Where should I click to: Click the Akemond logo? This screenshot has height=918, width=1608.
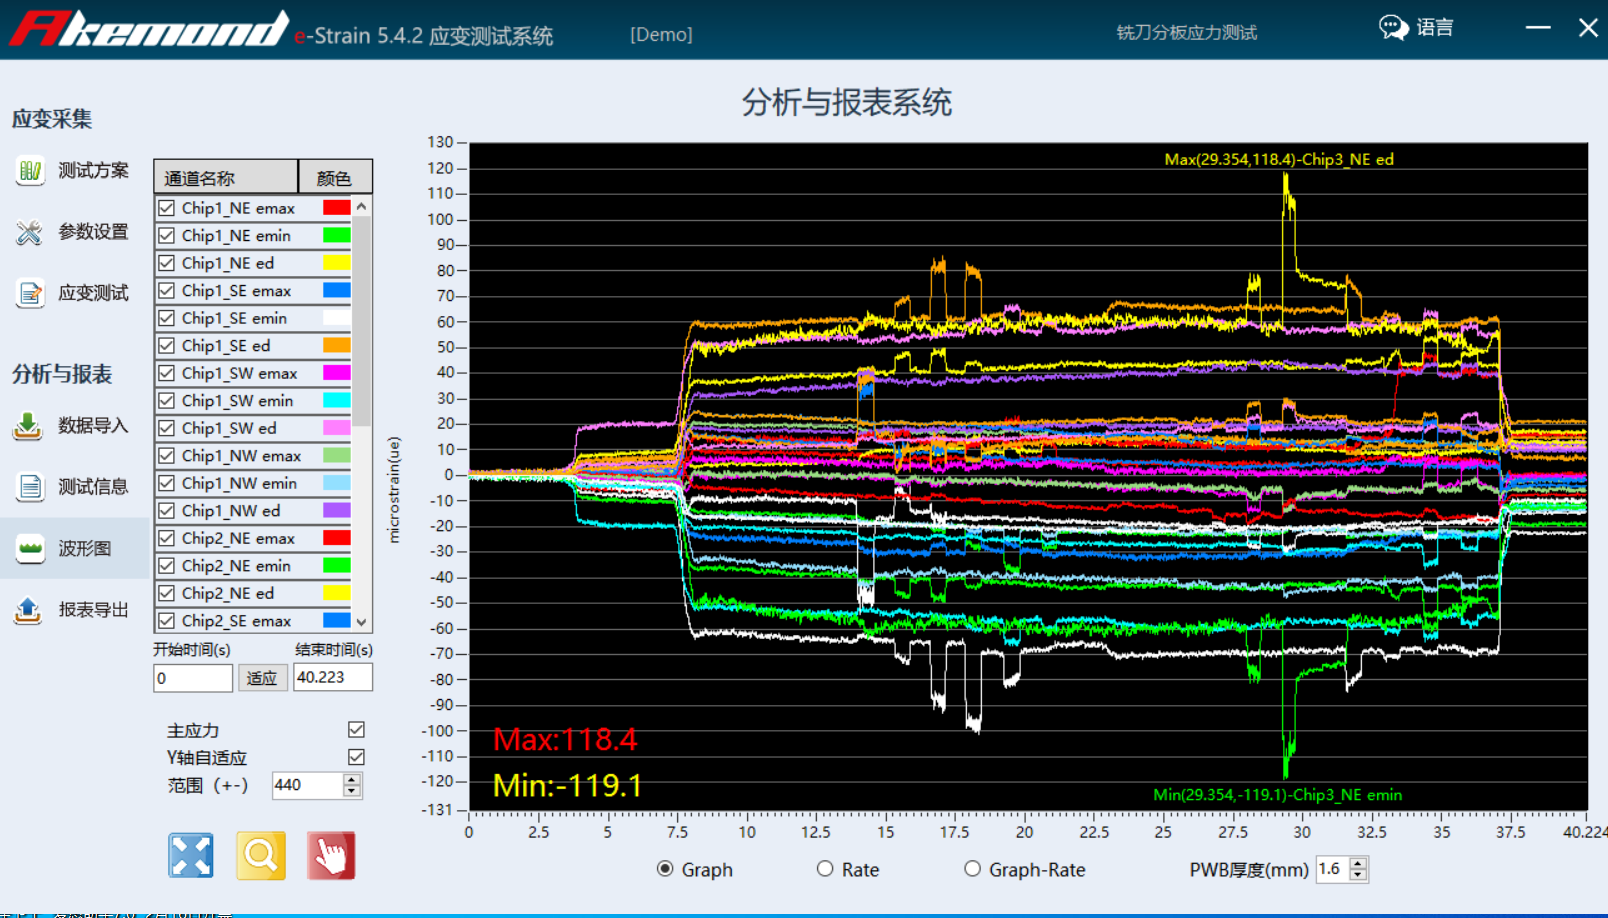coord(150,28)
